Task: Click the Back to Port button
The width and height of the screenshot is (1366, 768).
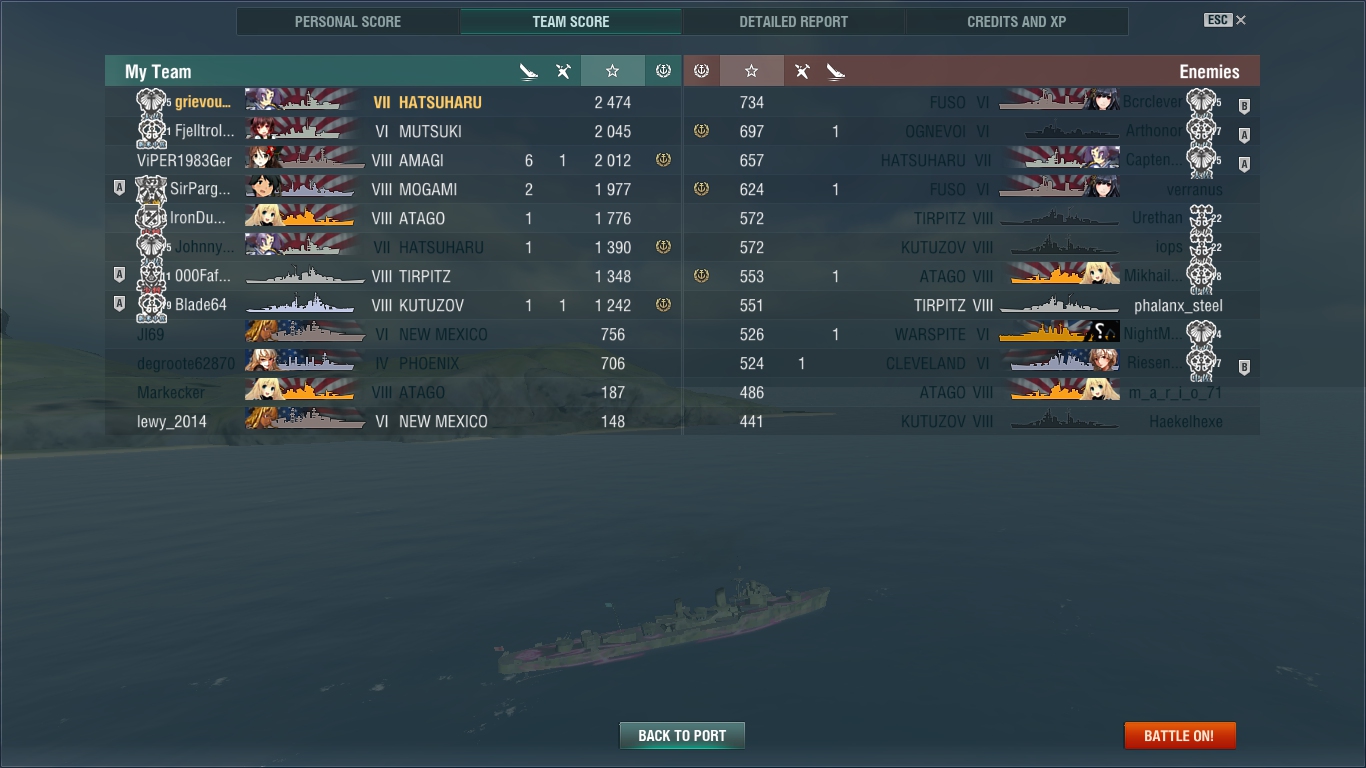Action: coord(682,736)
